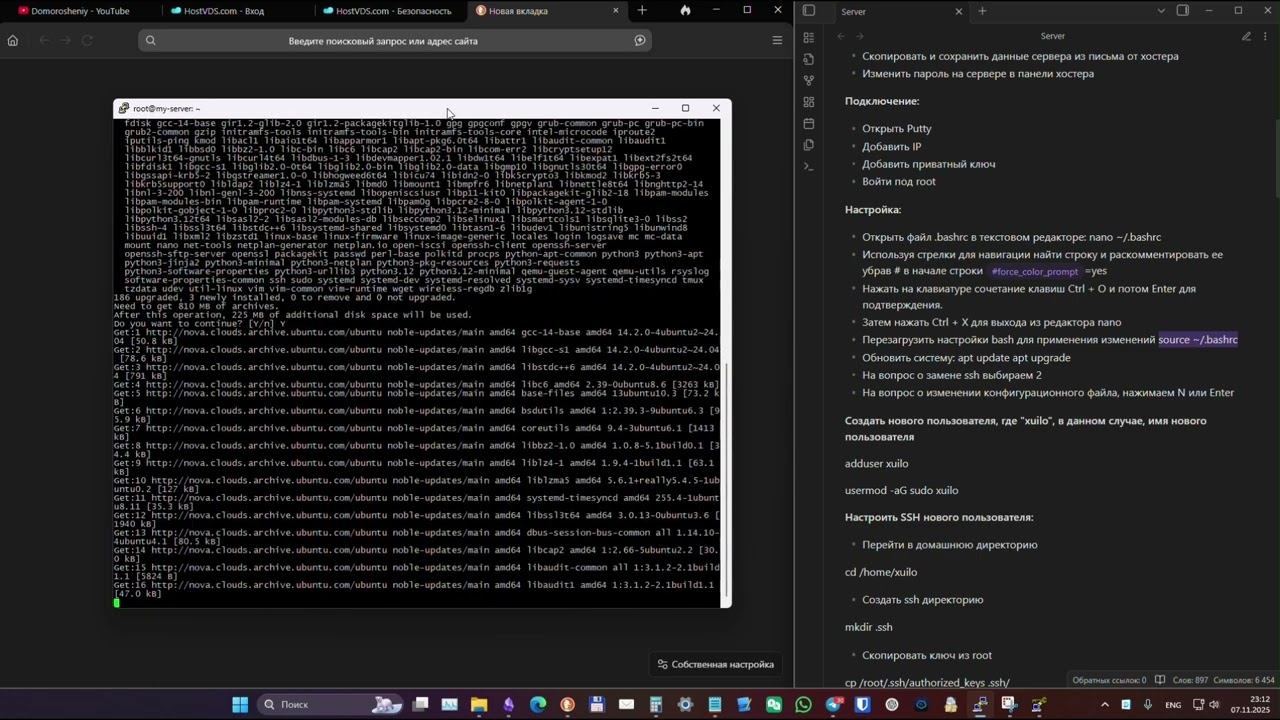
Task: Open browser hamburger menu
Action: click(777, 41)
